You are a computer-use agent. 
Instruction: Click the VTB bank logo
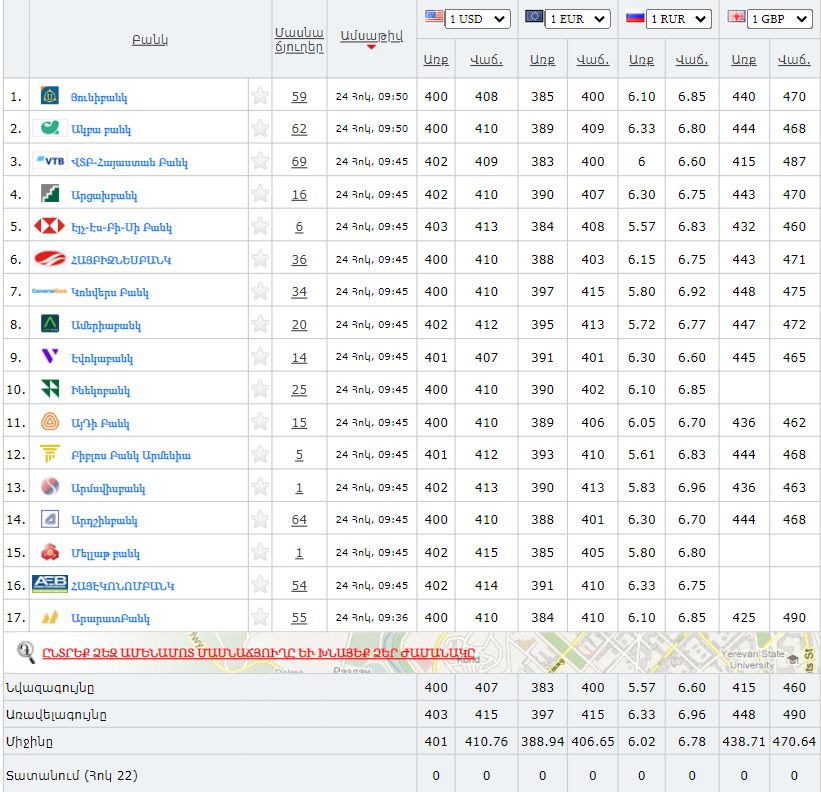tap(50, 161)
